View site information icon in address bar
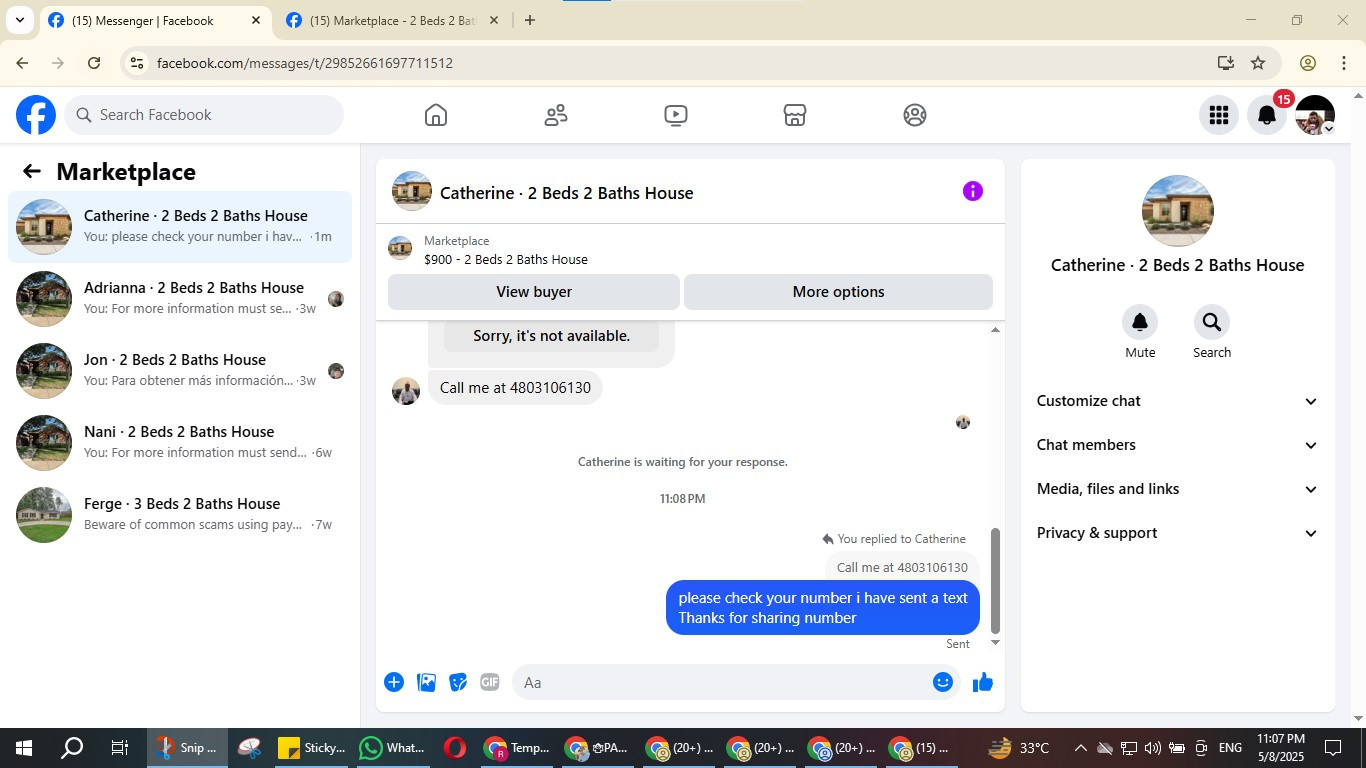 point(137,63)
